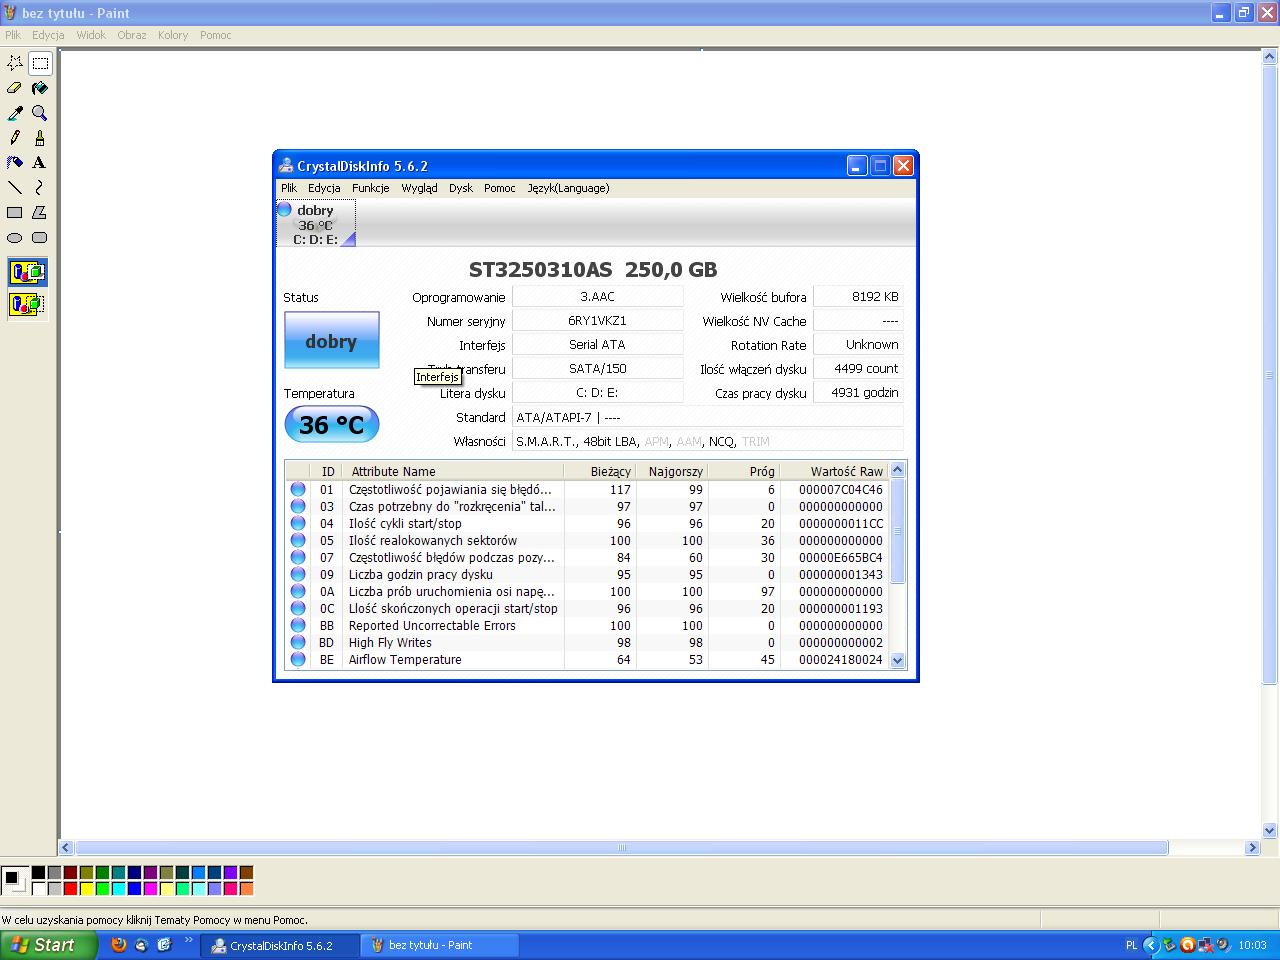
Task: Click the status orb beside Airflow Temperature
Action: pyautogui.click(x=298, y=660)
